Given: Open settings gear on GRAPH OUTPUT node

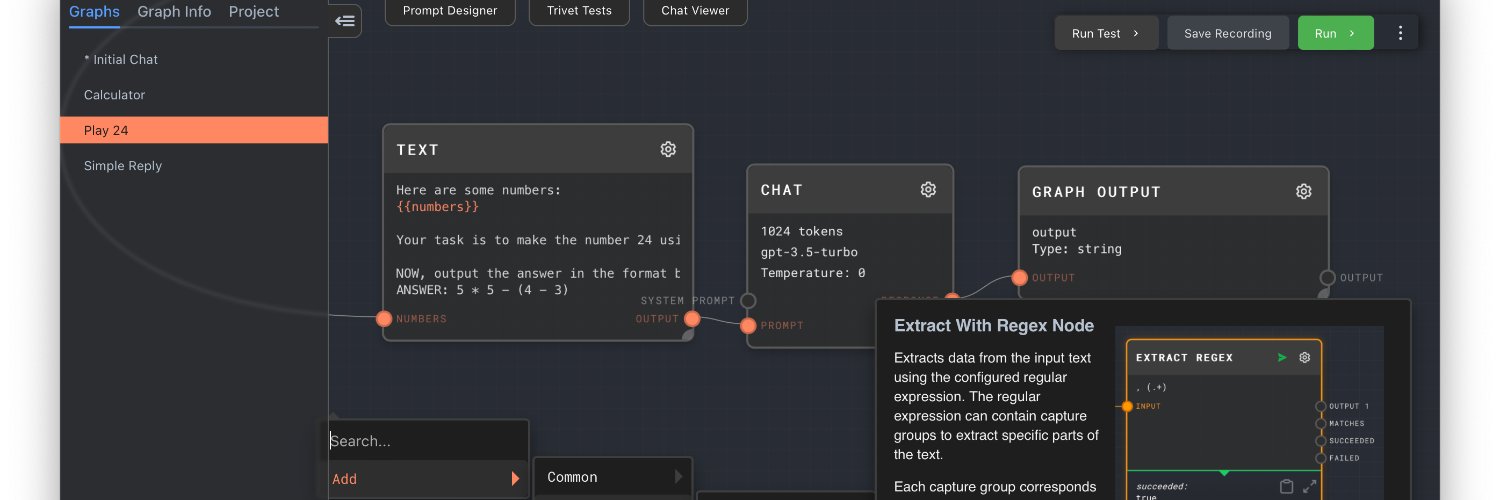Looking at the screenshot, I should [1303, 191].
